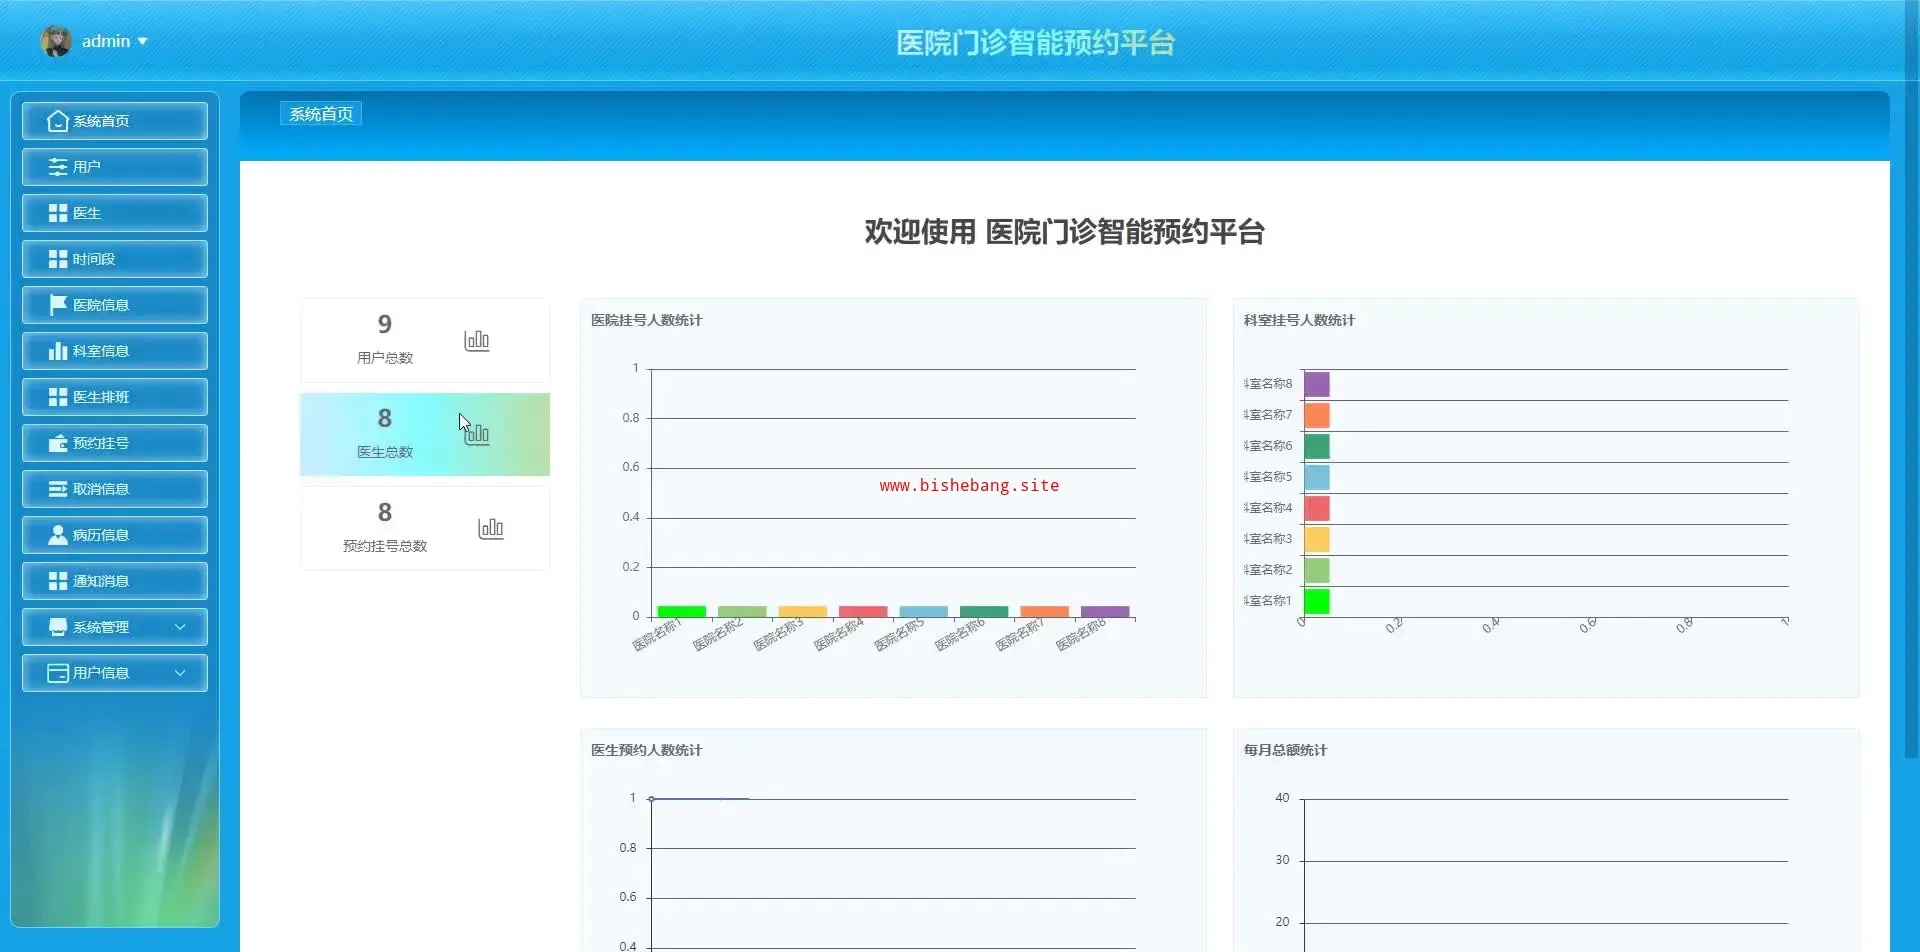This screenshot has width=1920, height=952.
Task: Click the bright green 医院名称1 bar
Action: 681,611
